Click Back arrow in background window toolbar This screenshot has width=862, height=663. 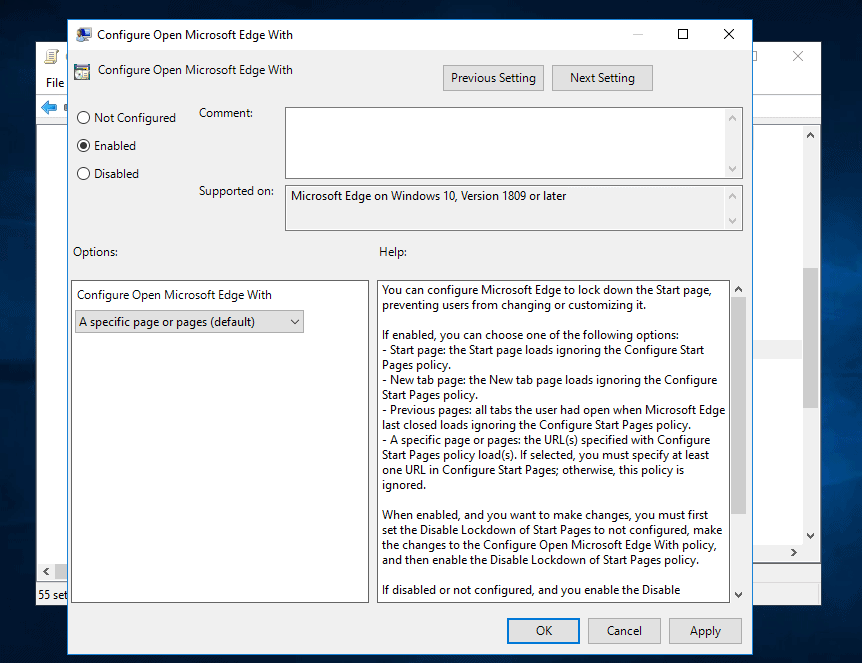coord(49,107)
